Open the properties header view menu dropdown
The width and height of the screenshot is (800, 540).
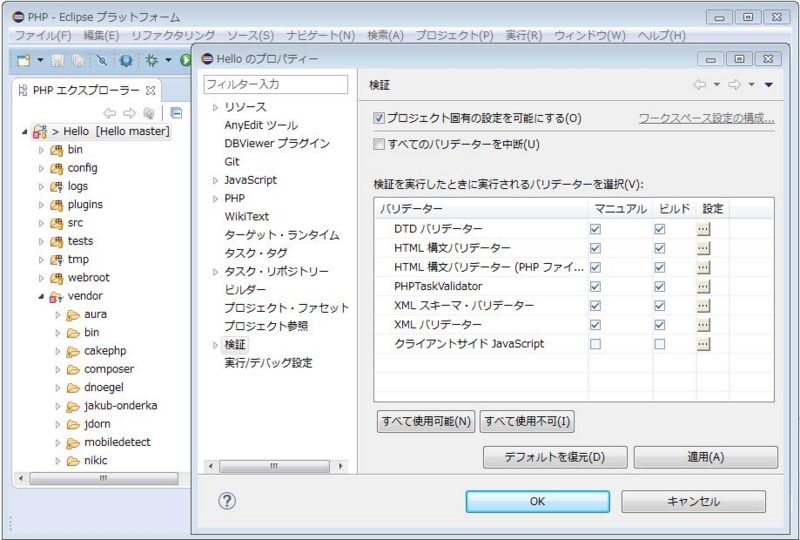(x=768, y=85)
